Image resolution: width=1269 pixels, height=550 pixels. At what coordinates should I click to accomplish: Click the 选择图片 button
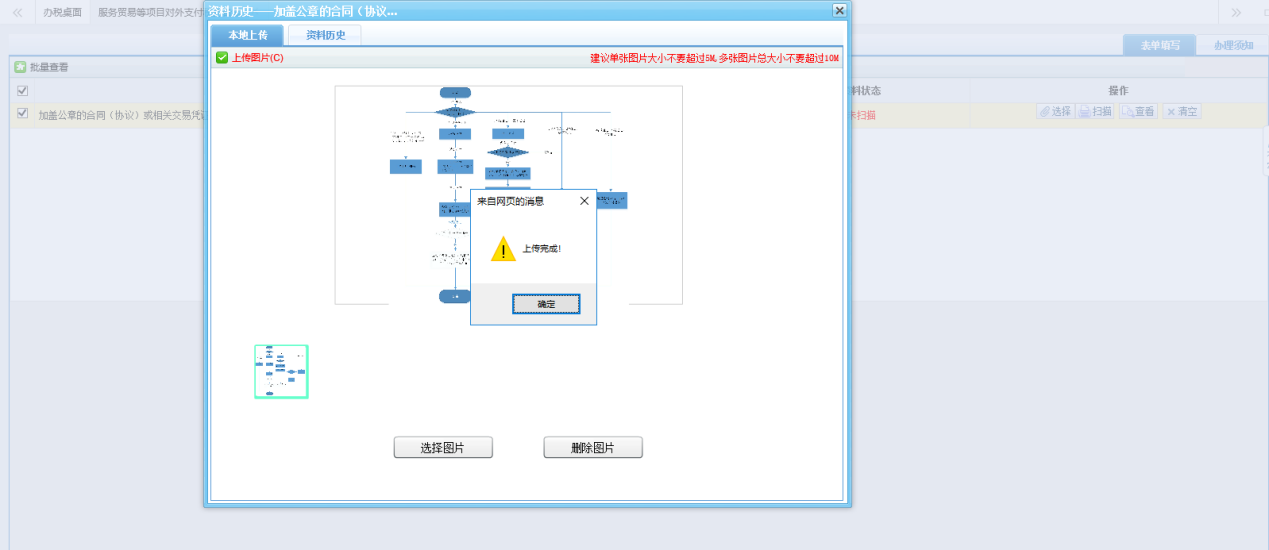443,448
